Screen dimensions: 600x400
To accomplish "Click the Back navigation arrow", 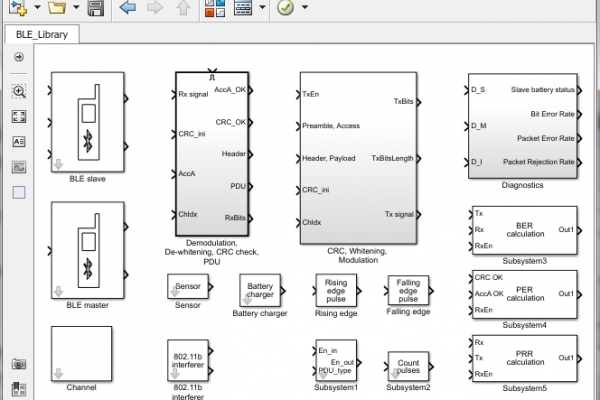I will pyautogui.click(x=127, y=9).
